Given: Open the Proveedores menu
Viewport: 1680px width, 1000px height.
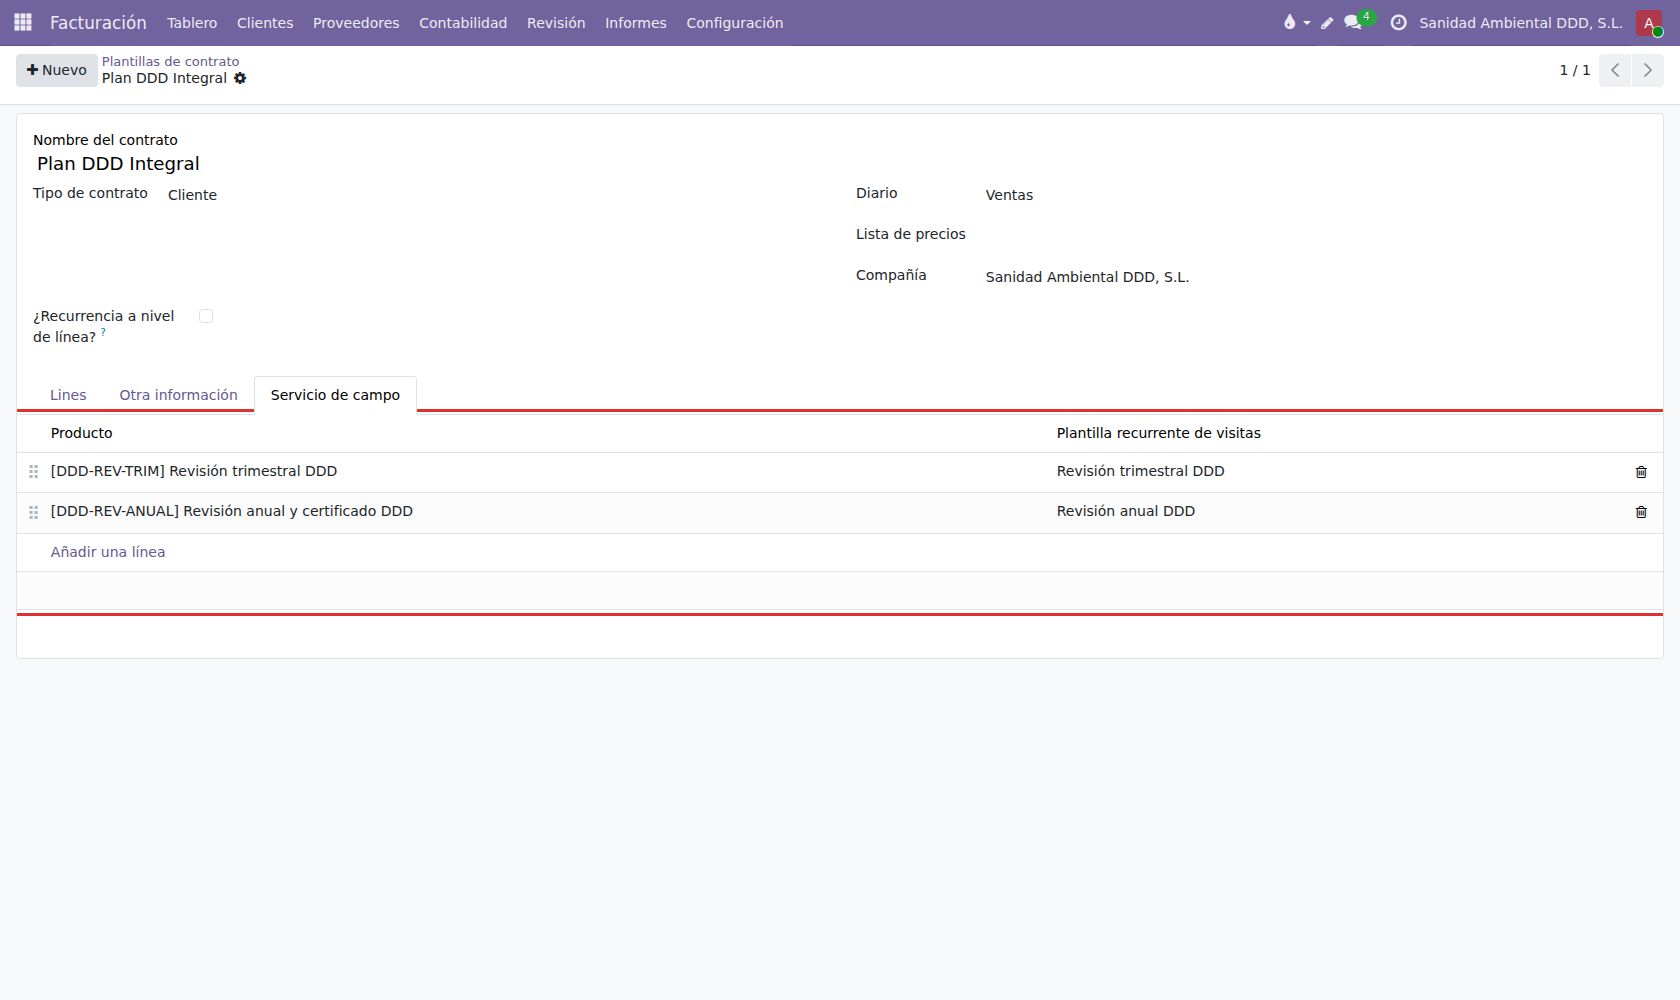Looking at the screenshot, I should click(x=356, y=23).
